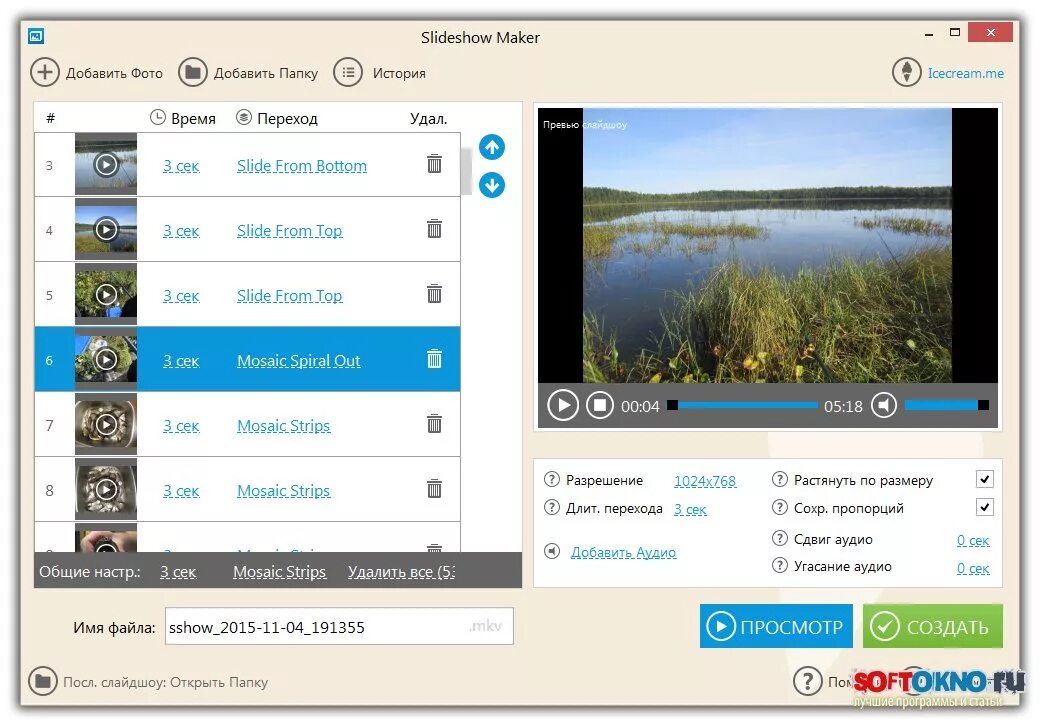
Task: Toggle Сохр. пропорций checkbox
Action: point(985,508)
